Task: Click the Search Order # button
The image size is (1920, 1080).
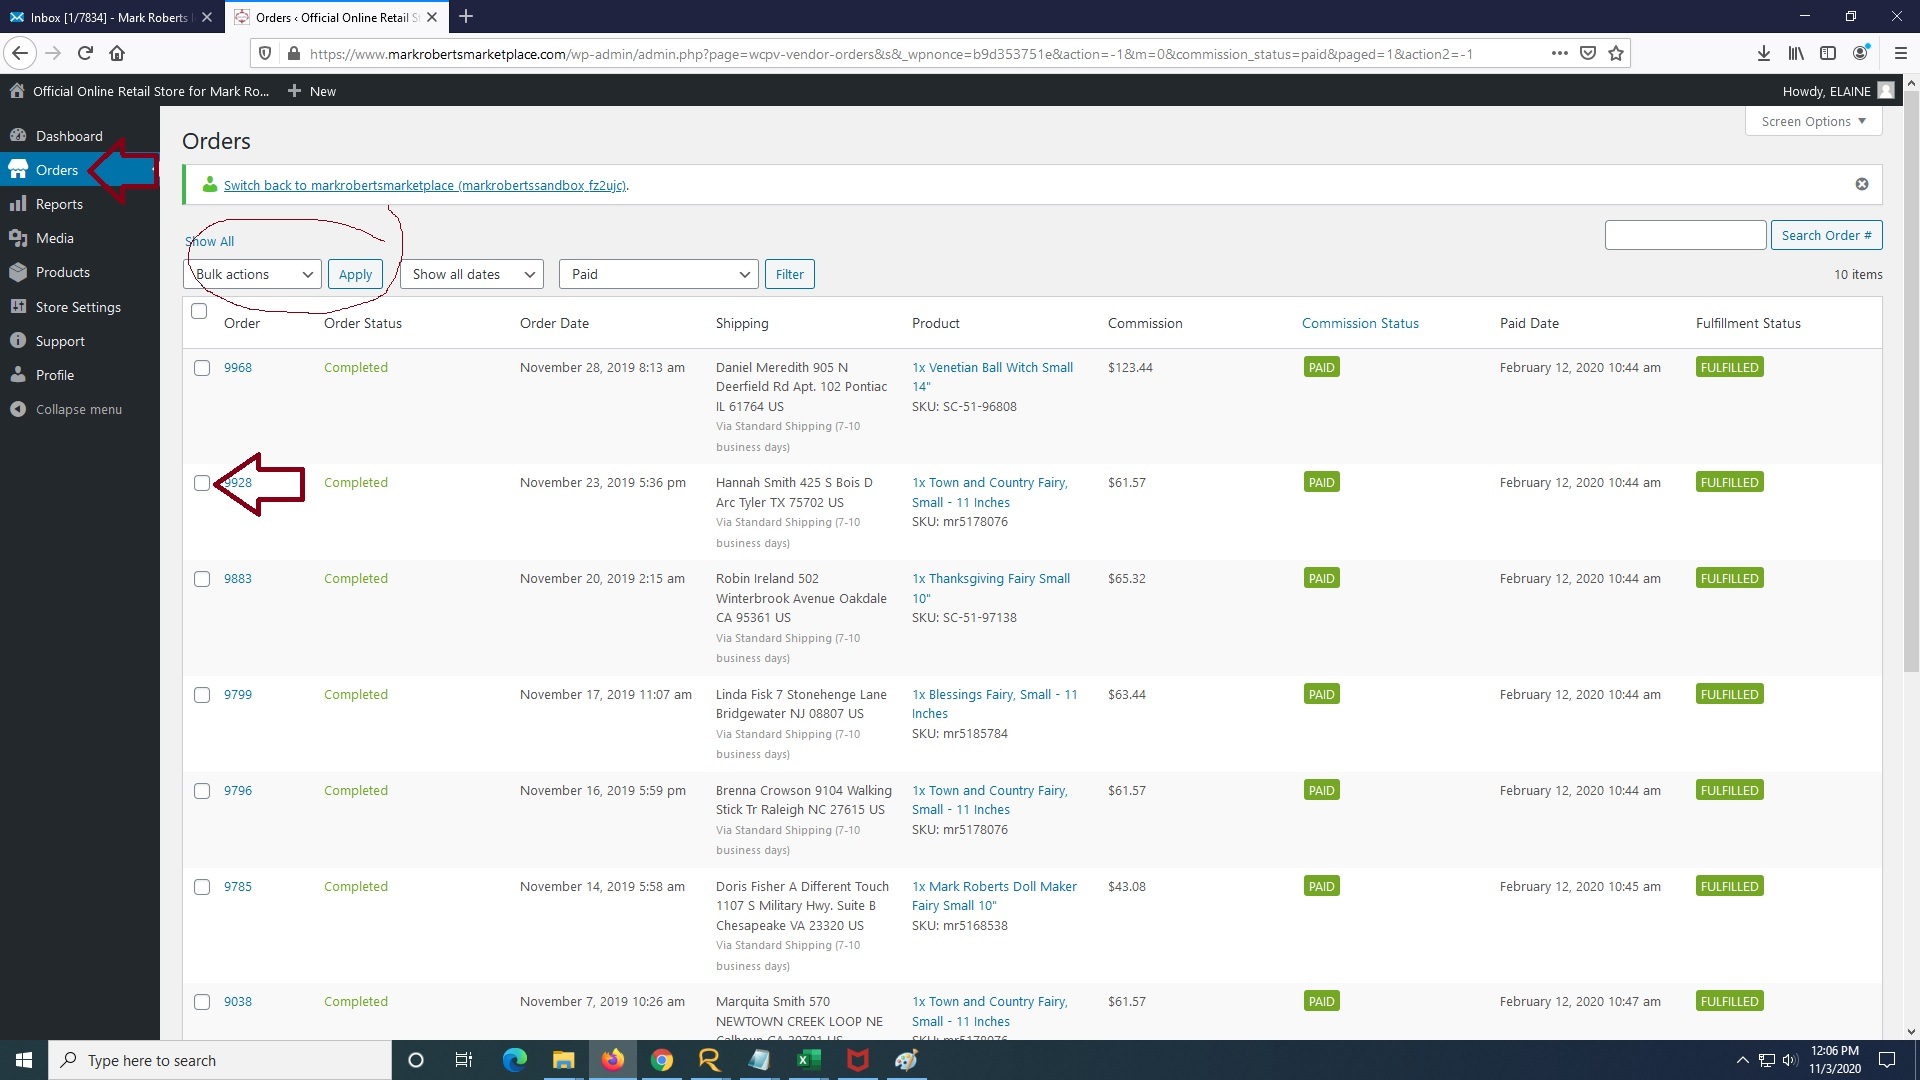Action: pos(1826,235)
